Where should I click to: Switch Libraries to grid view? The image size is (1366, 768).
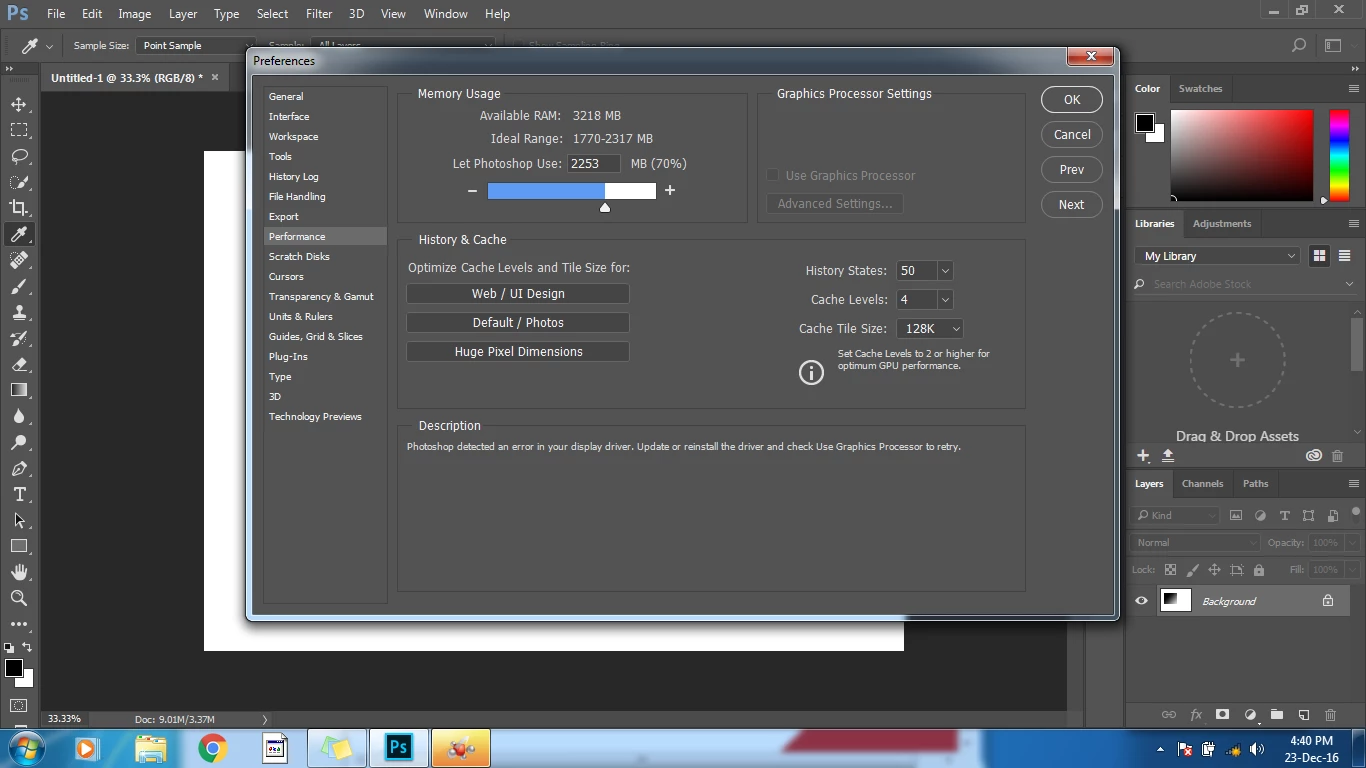pos(1319,256)
